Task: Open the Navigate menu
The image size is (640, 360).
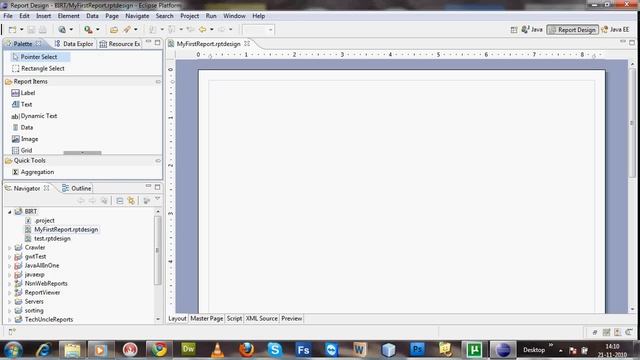Action: click(x=137, y=16)
